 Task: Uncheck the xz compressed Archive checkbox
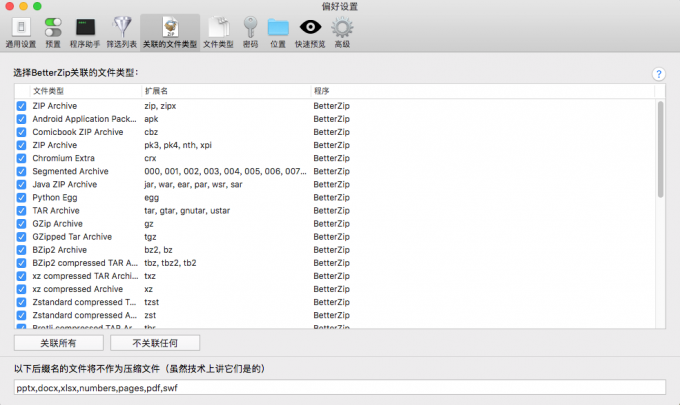[x=21, y=289]
